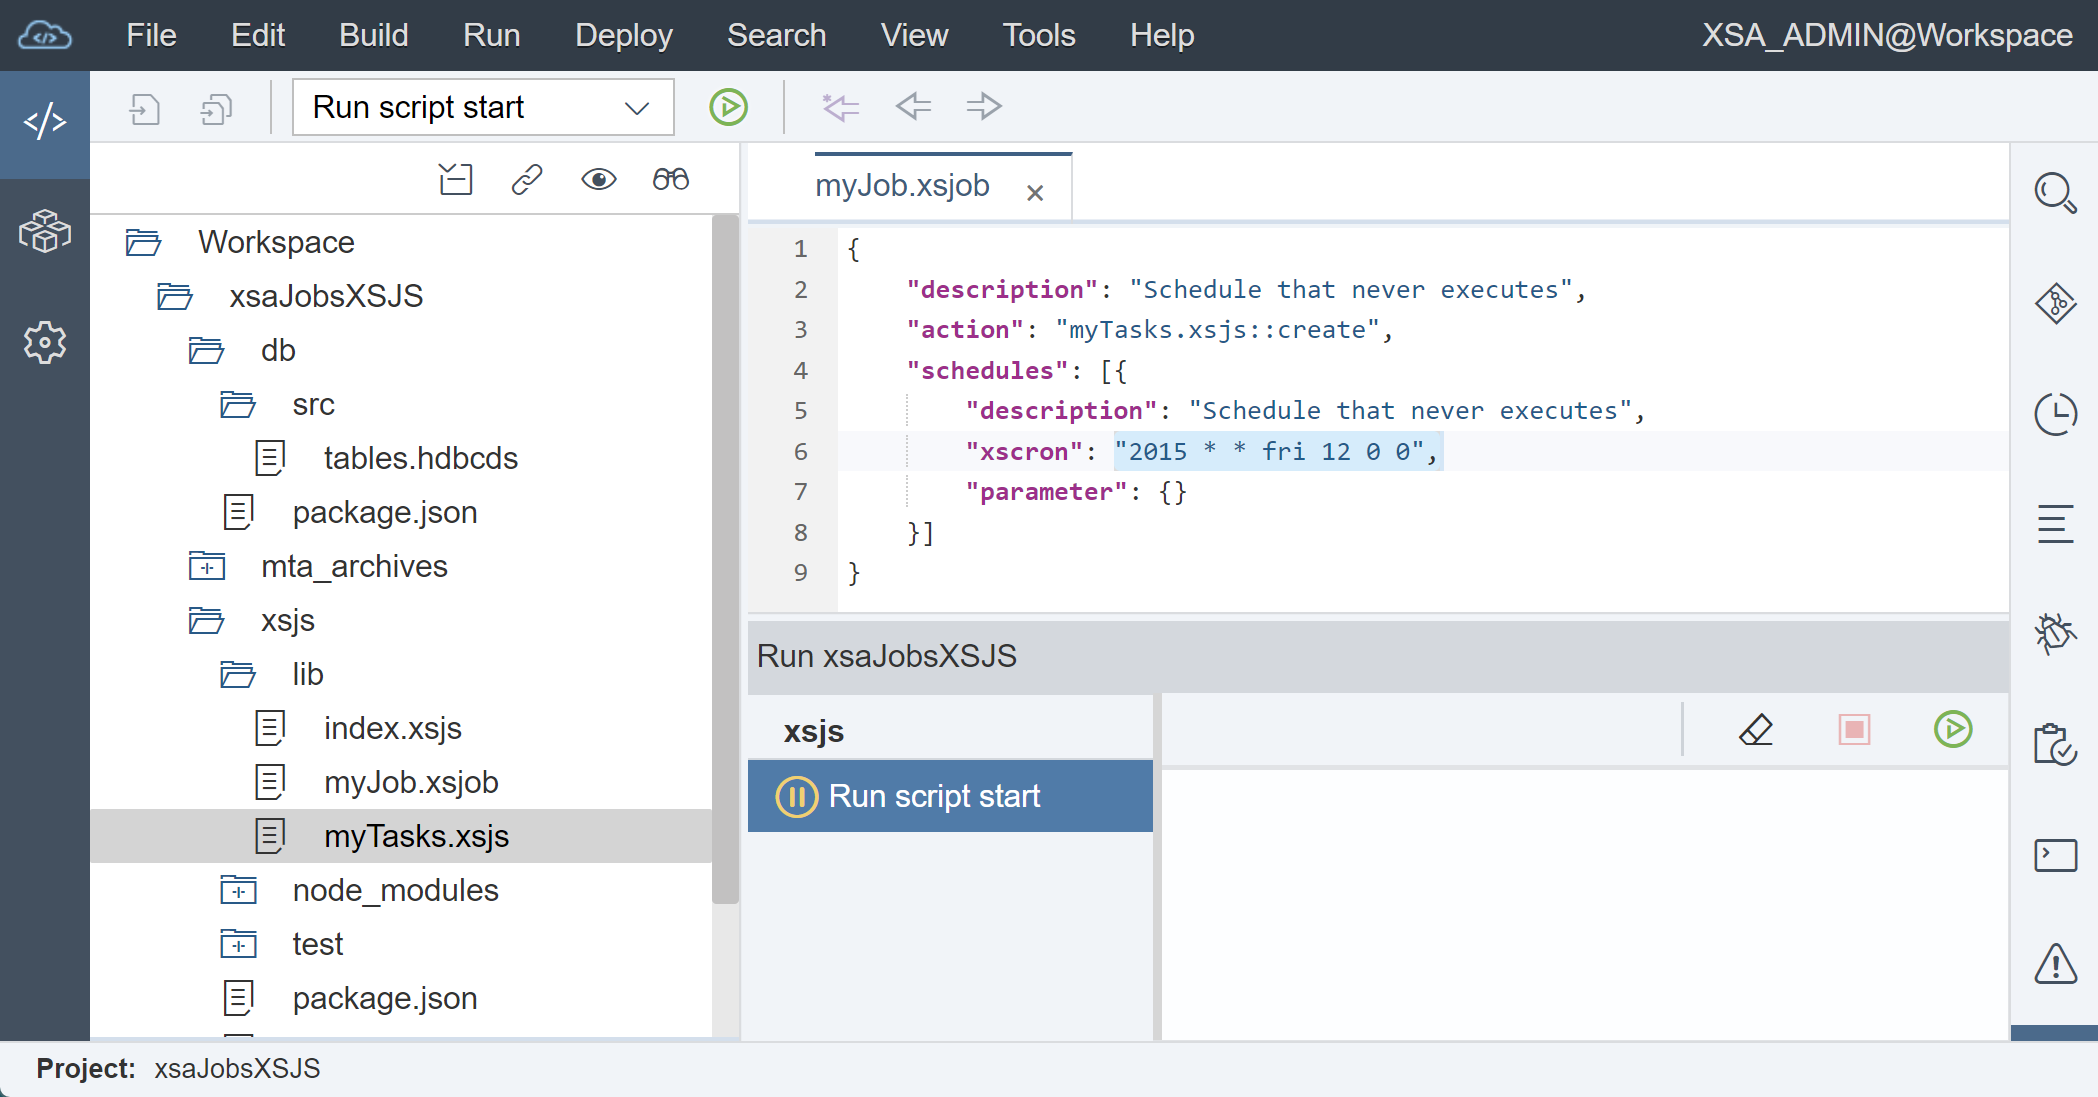Toggle the binoculars preview icon
This screenshot has width=2098, height=1097.
click(x=671, y=180)
